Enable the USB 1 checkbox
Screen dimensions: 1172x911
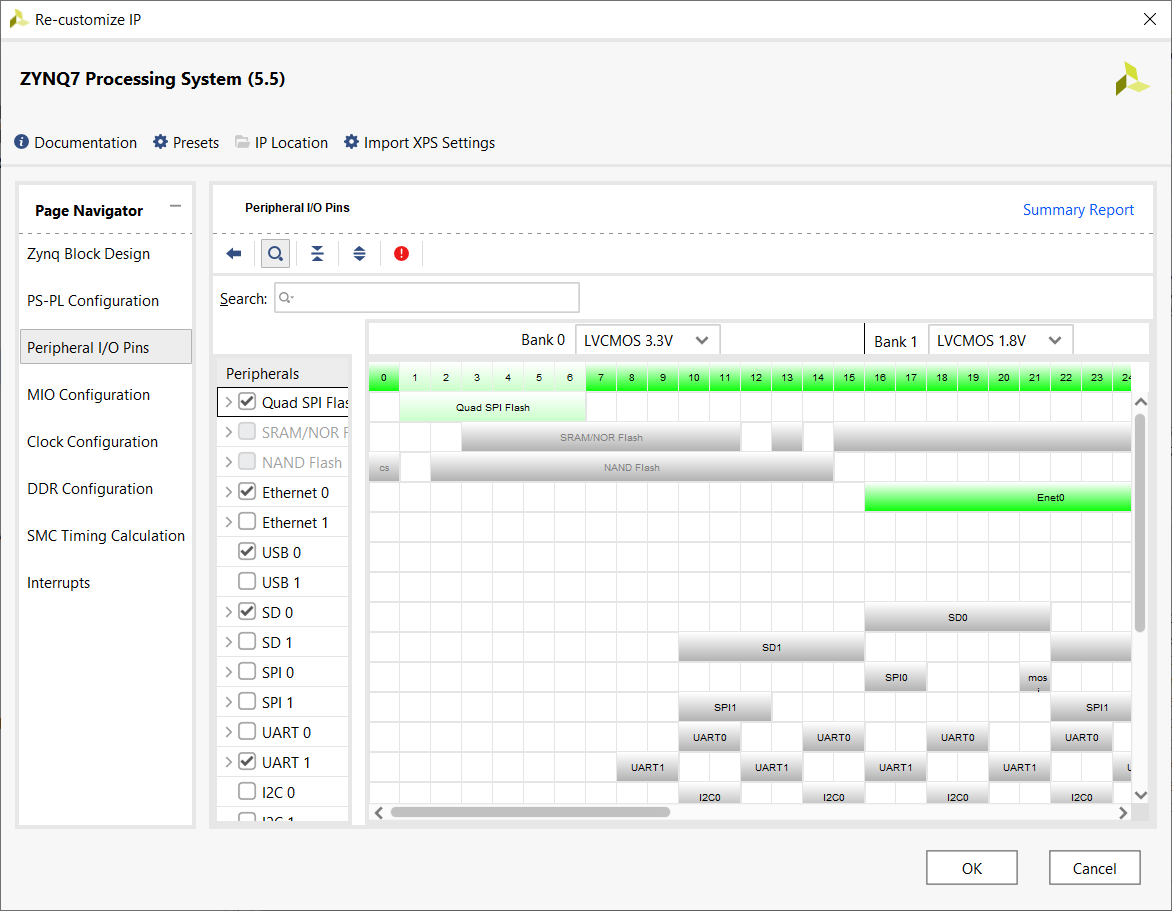click(247, 581)
